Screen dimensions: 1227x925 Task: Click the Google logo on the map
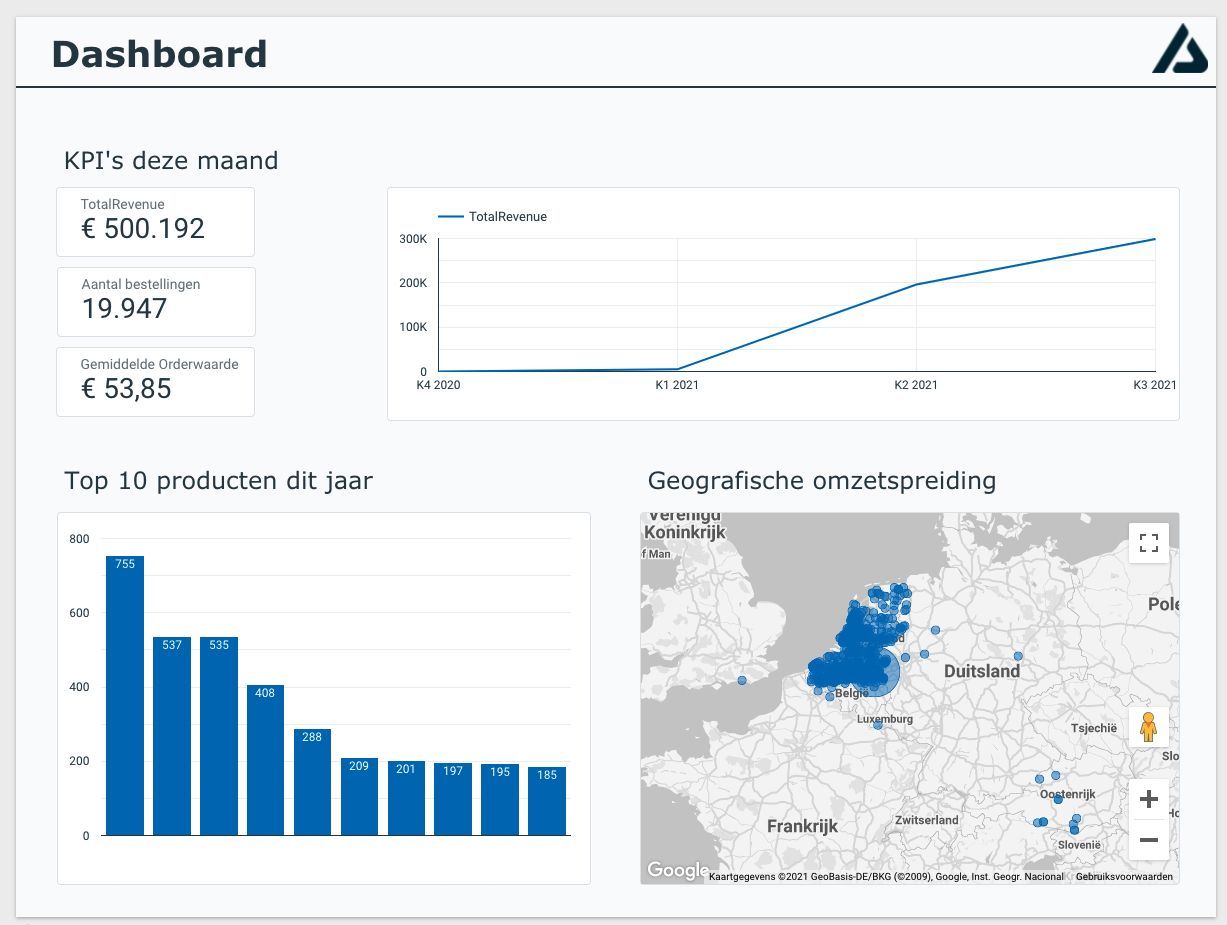coord(678,871)
